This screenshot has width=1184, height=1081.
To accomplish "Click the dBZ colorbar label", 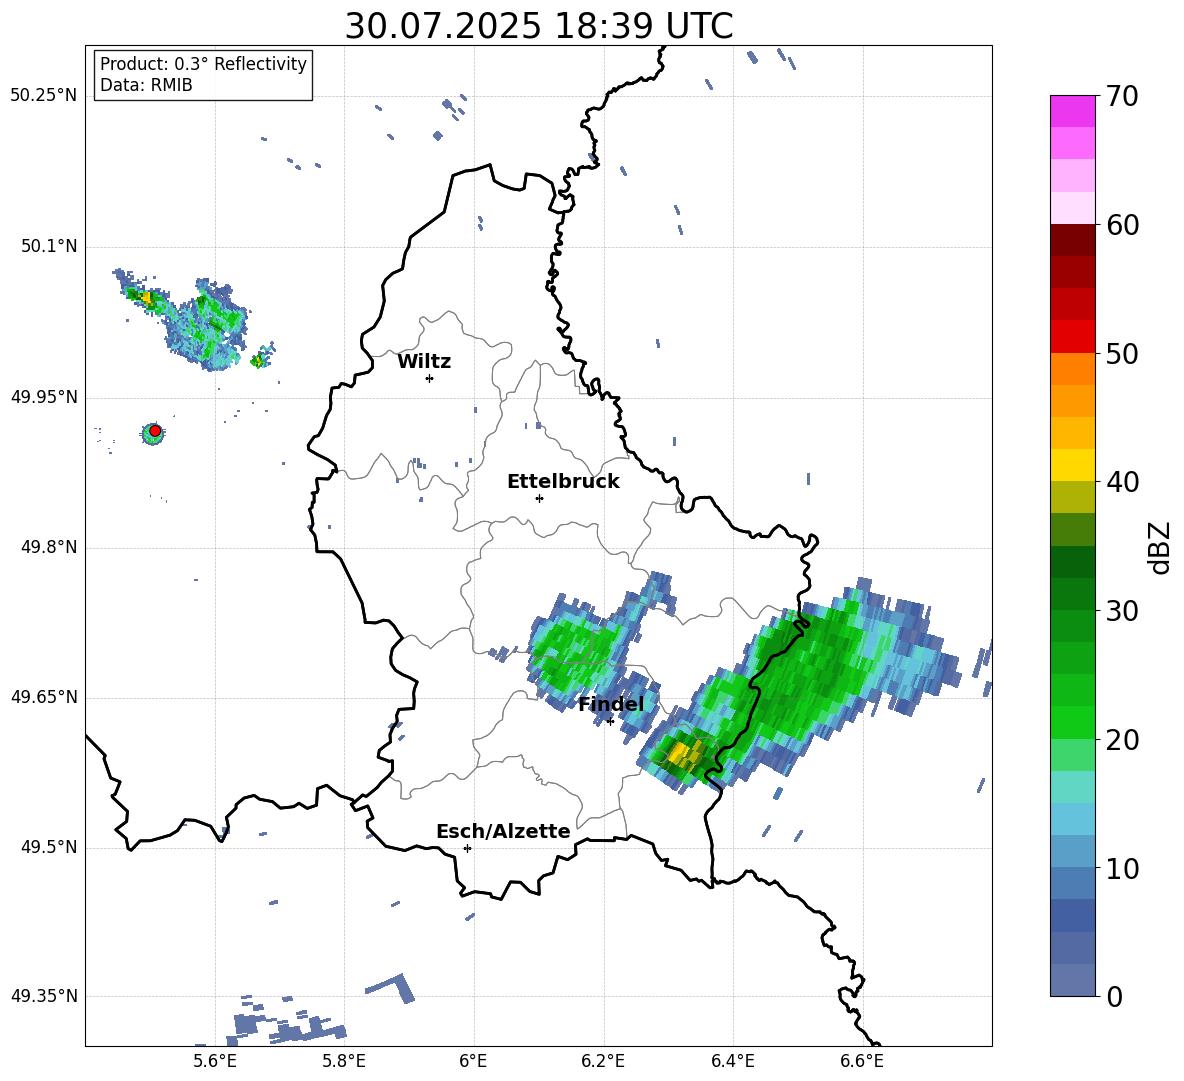I will tap(1158, 547).
